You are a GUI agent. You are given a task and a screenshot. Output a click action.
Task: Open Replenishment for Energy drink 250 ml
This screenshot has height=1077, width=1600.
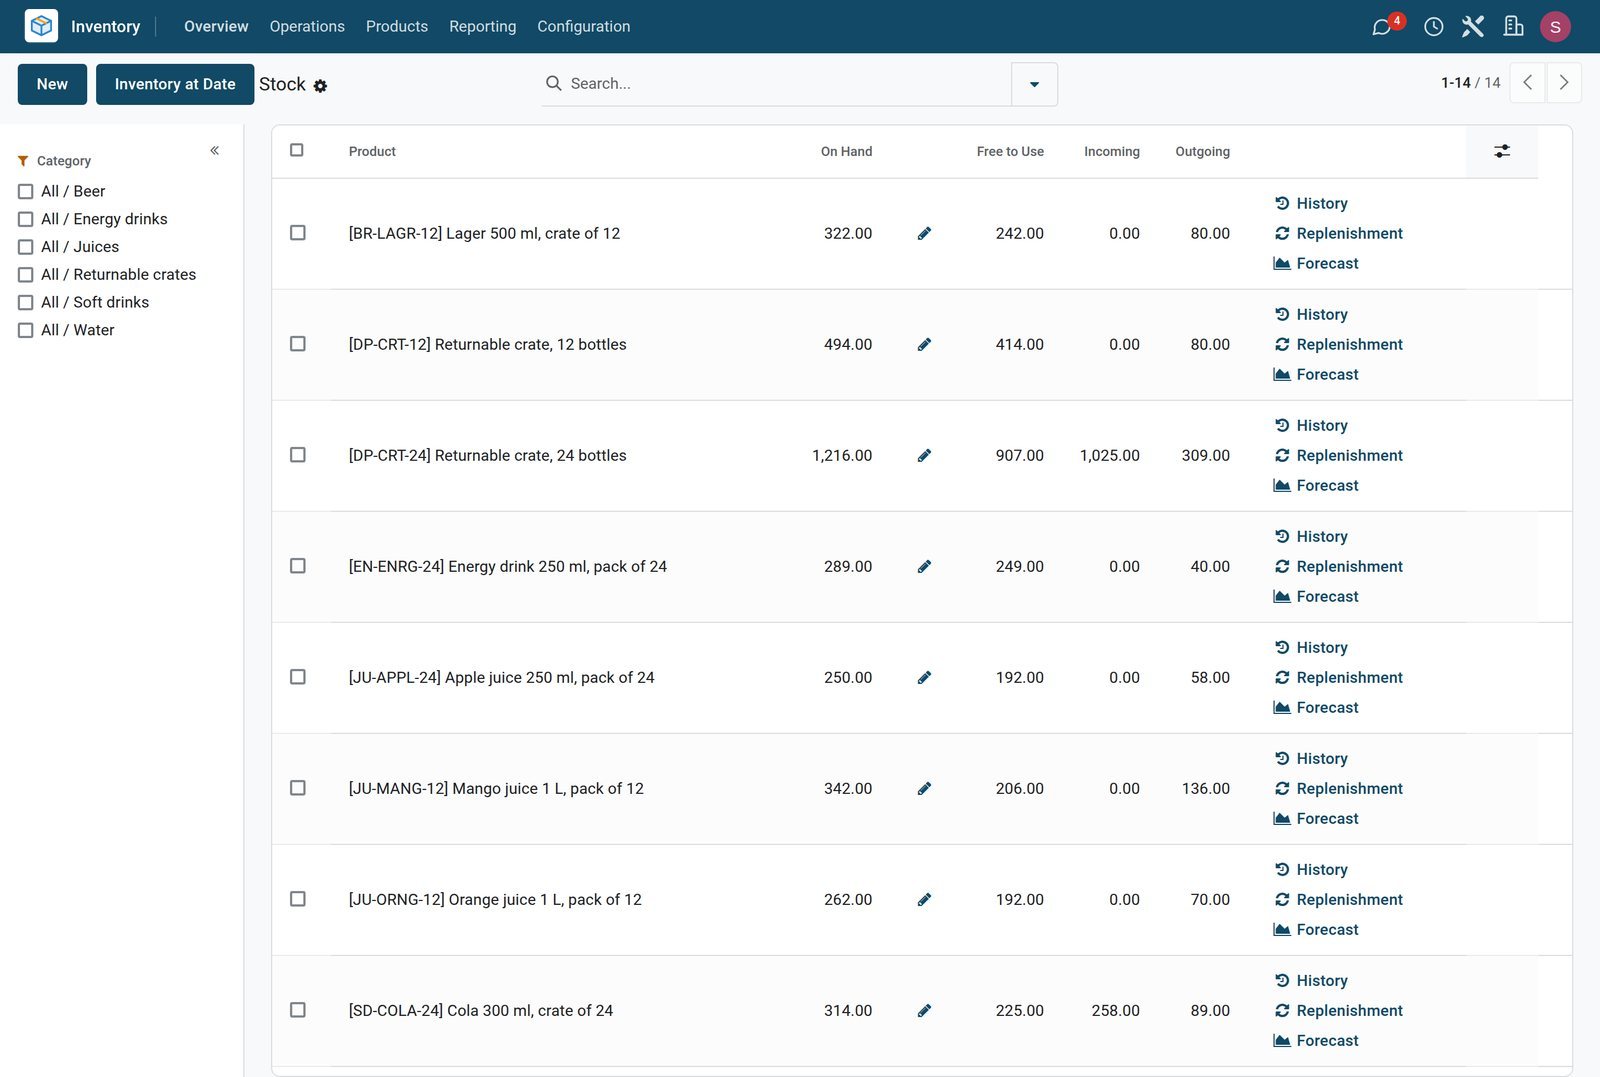tap(1339, 567)
